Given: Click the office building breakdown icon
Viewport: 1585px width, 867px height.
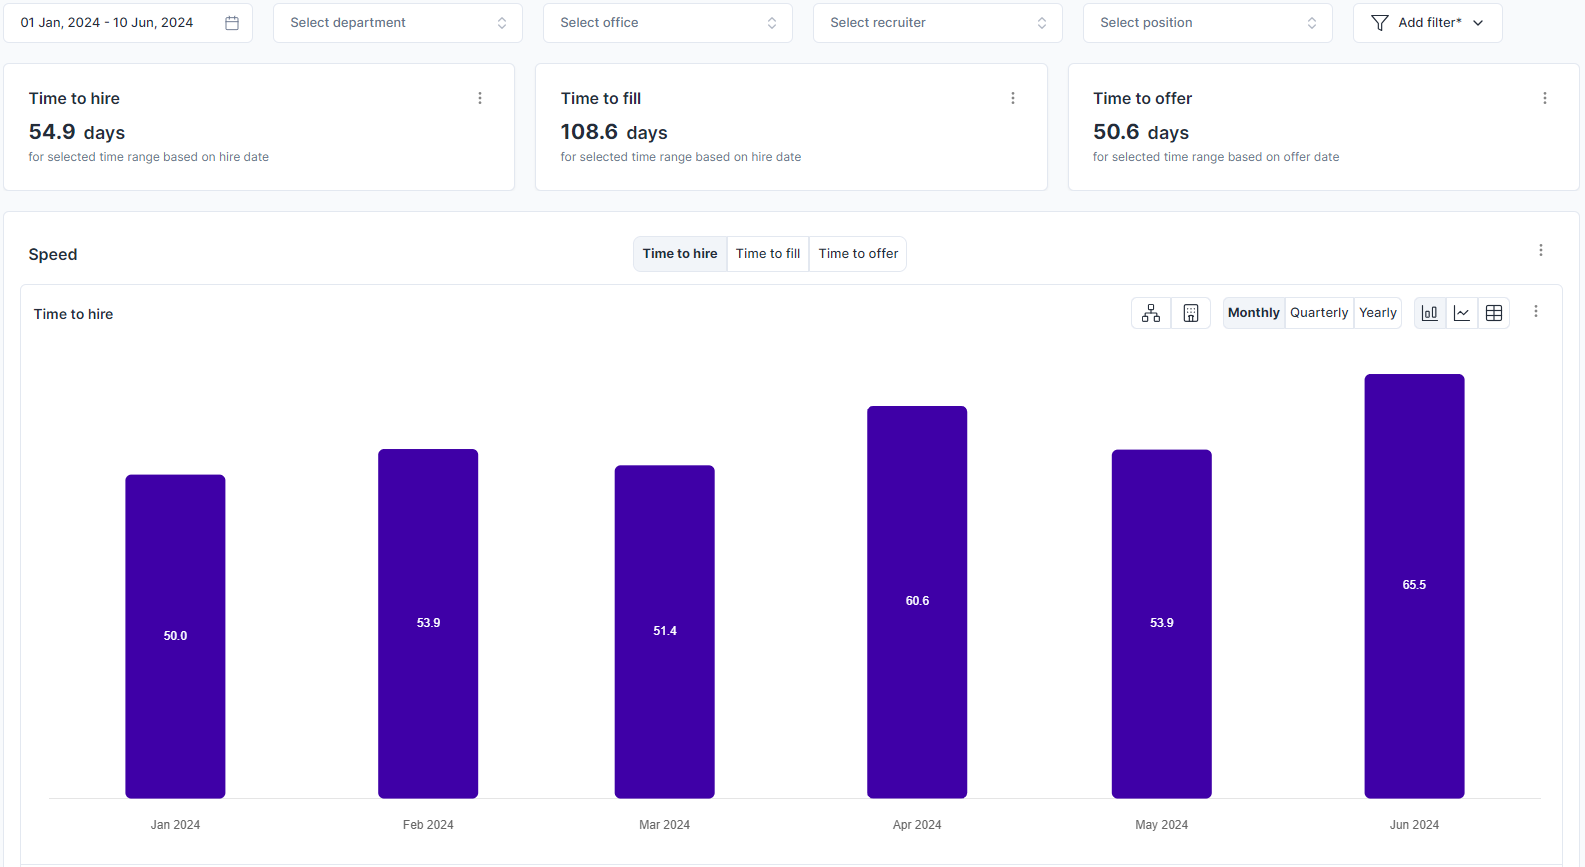Looking at the screenshot, I should coord(1191,313).
